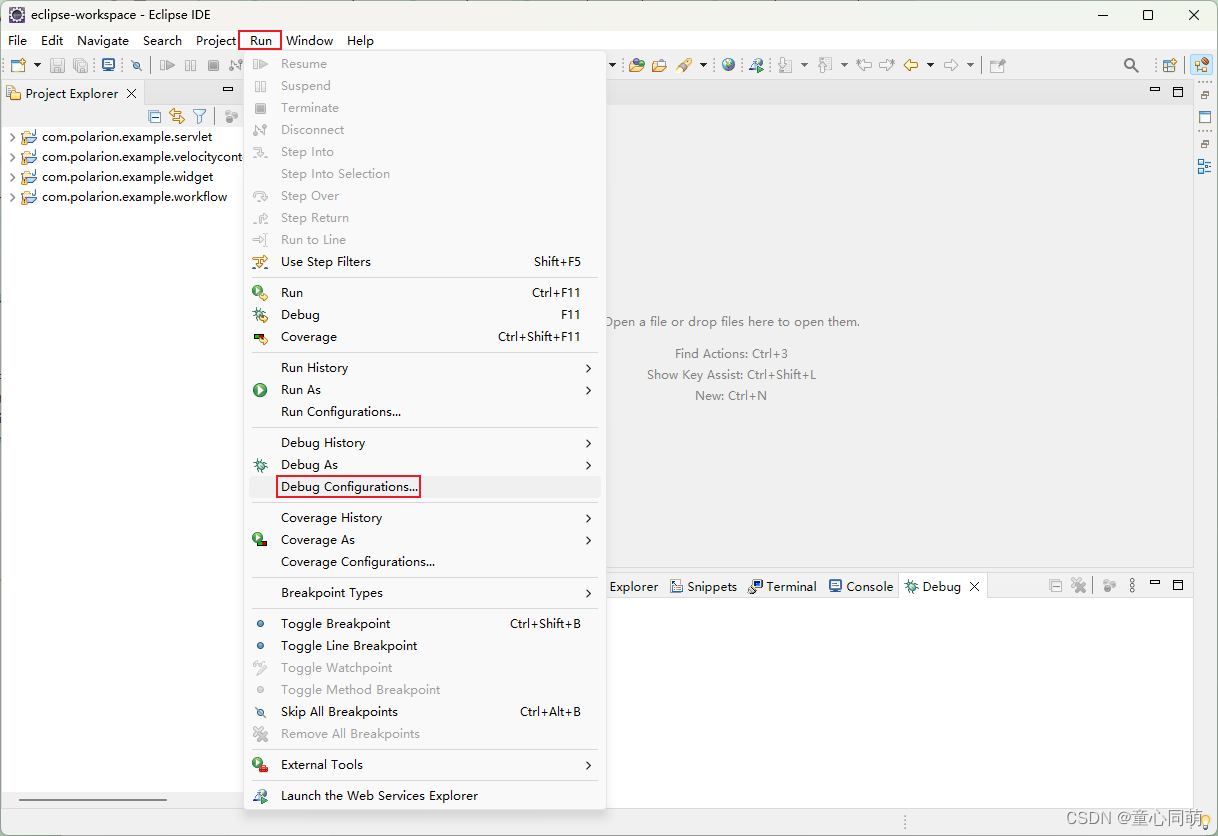Screen dimensions: 1218x836
Task: Open the Help menu
Action: [x=360, y=41]
